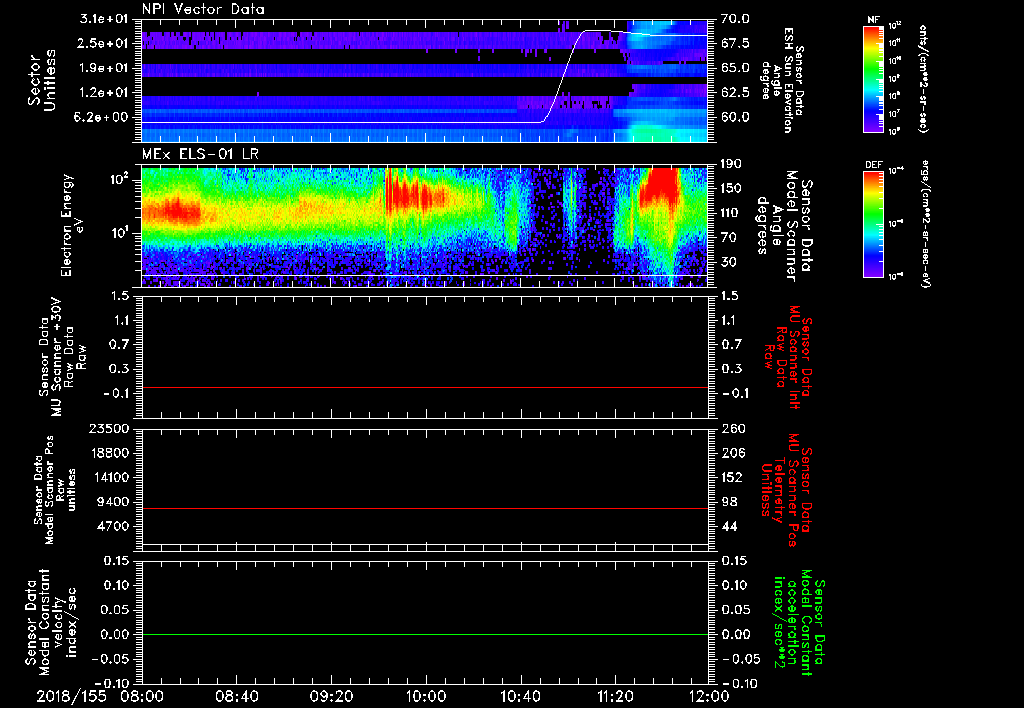Screen dimensions: 1024x708
Task: Click the '190' scanner angle tick
Action: pos(731,164)
